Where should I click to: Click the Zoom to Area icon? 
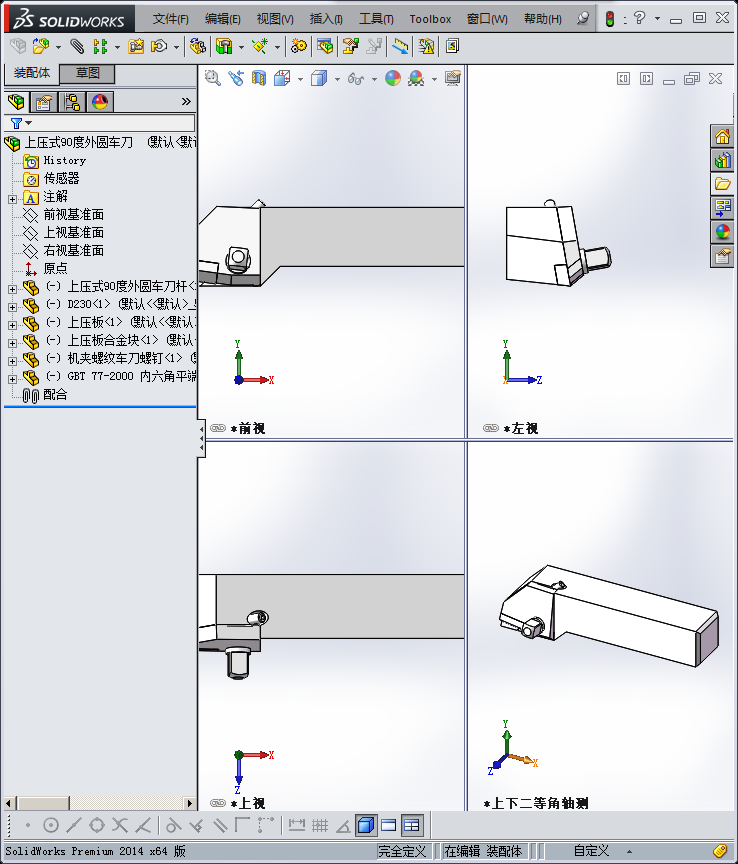(x=212, y=78)
